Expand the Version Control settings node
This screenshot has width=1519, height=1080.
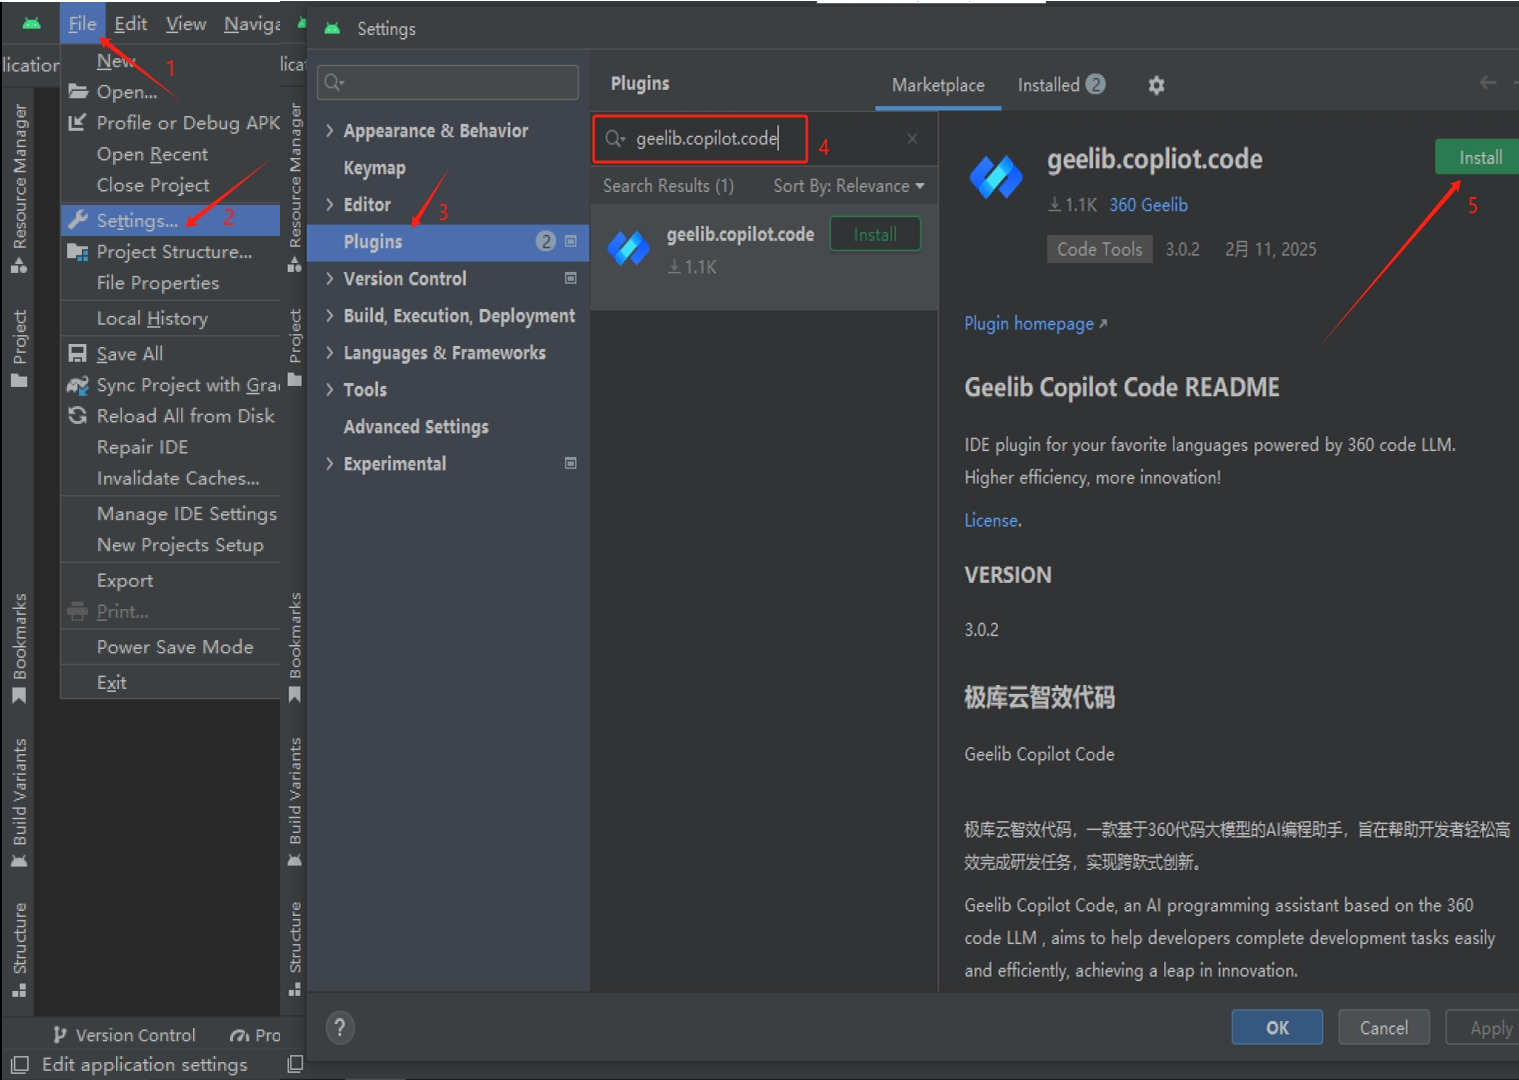click(x=330, y=279)
